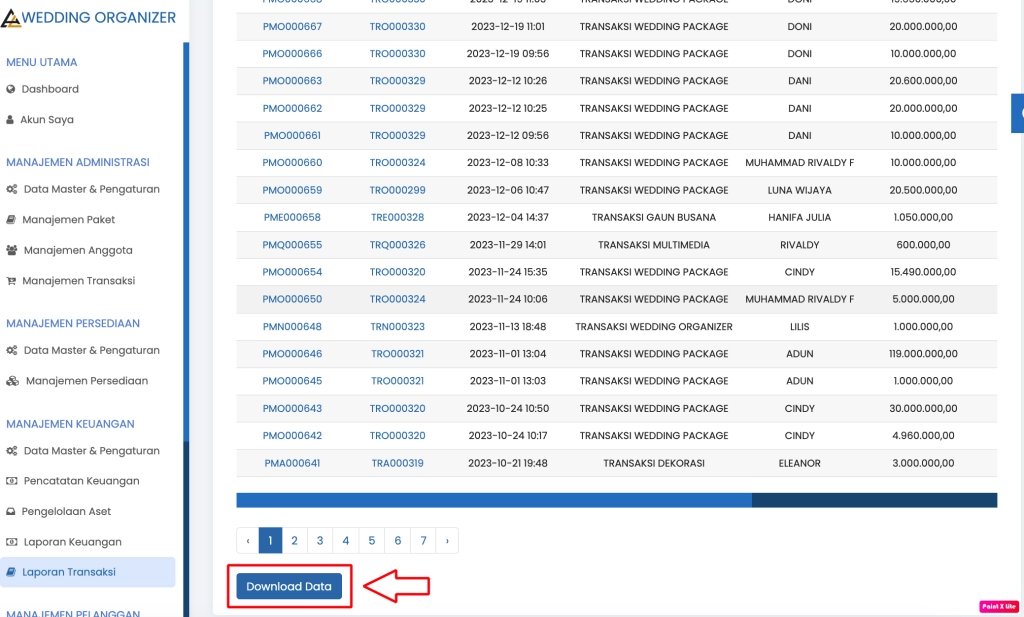Select the Manajemen Anggota users icon
Viewport: 1024px width, 617px height.
point(11,250)
